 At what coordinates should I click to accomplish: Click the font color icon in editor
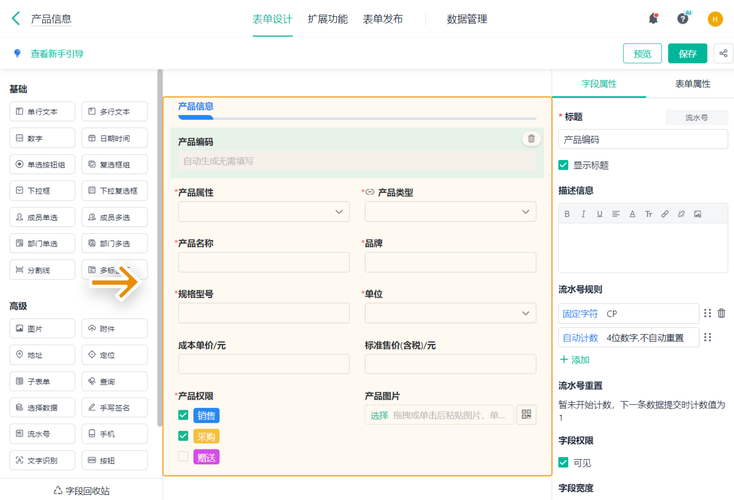[x=632, y=214]
